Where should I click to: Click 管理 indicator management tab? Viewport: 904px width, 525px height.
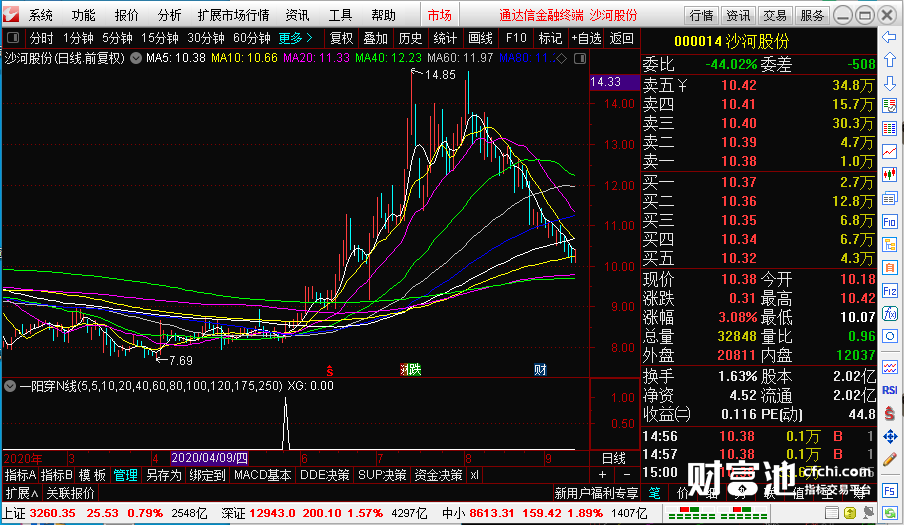click(126, 475)
